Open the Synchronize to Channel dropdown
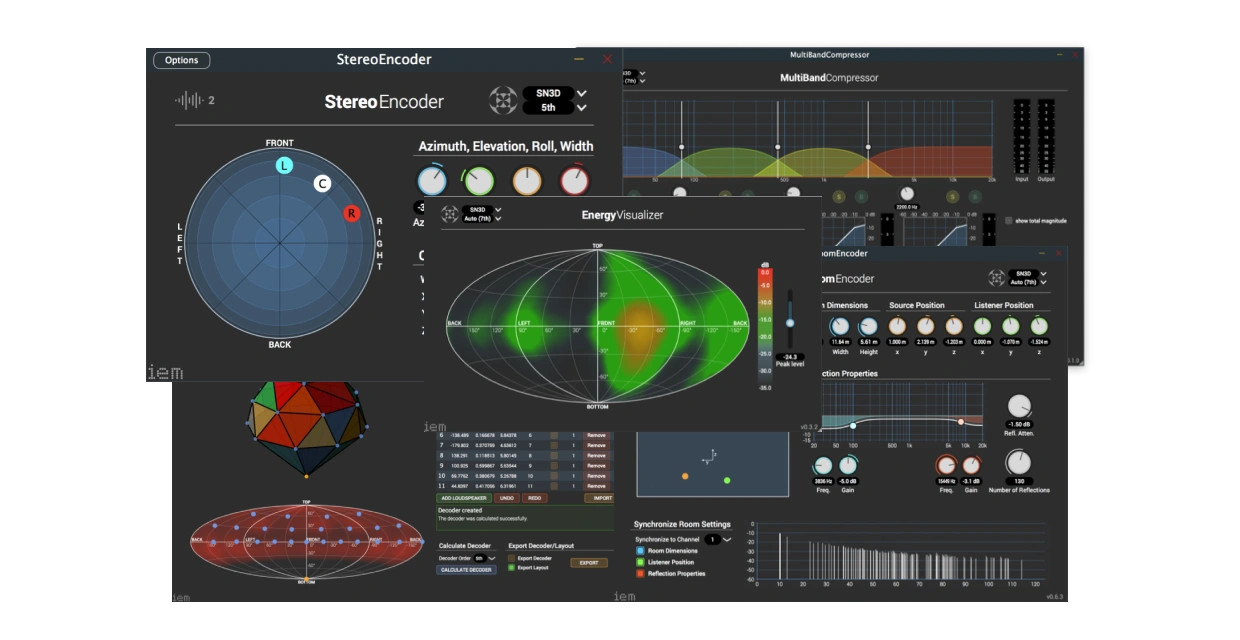 point(717,539)
